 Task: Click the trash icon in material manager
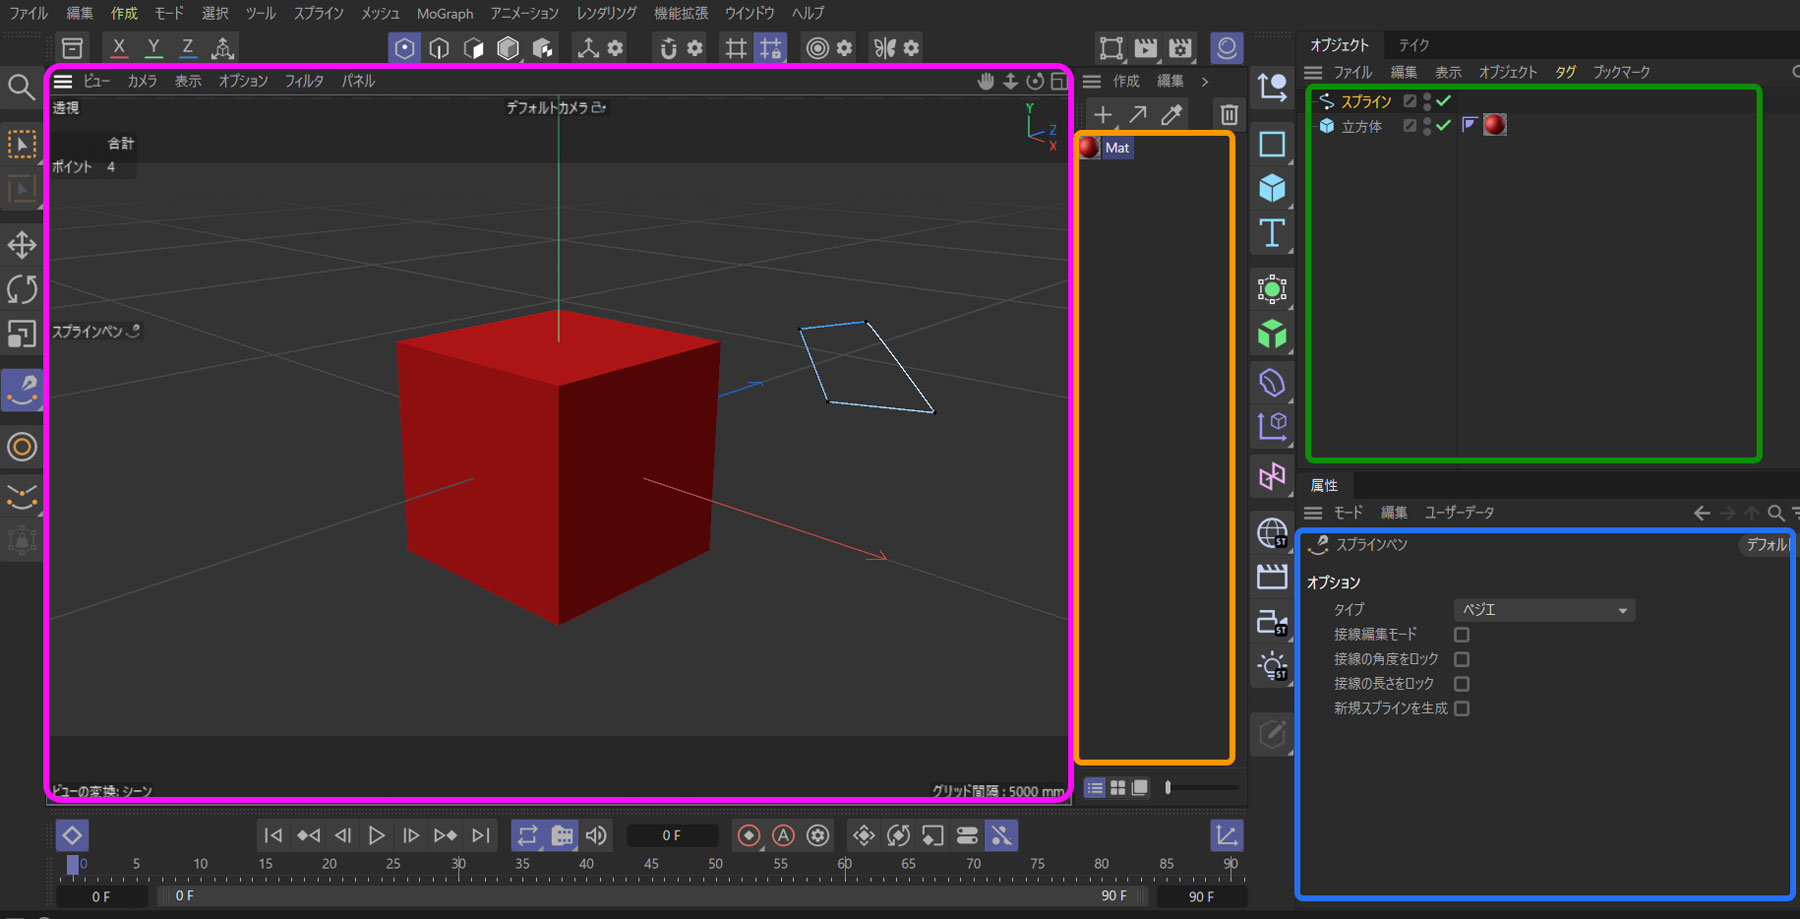pyautogui.click(x=1229, y=115)
